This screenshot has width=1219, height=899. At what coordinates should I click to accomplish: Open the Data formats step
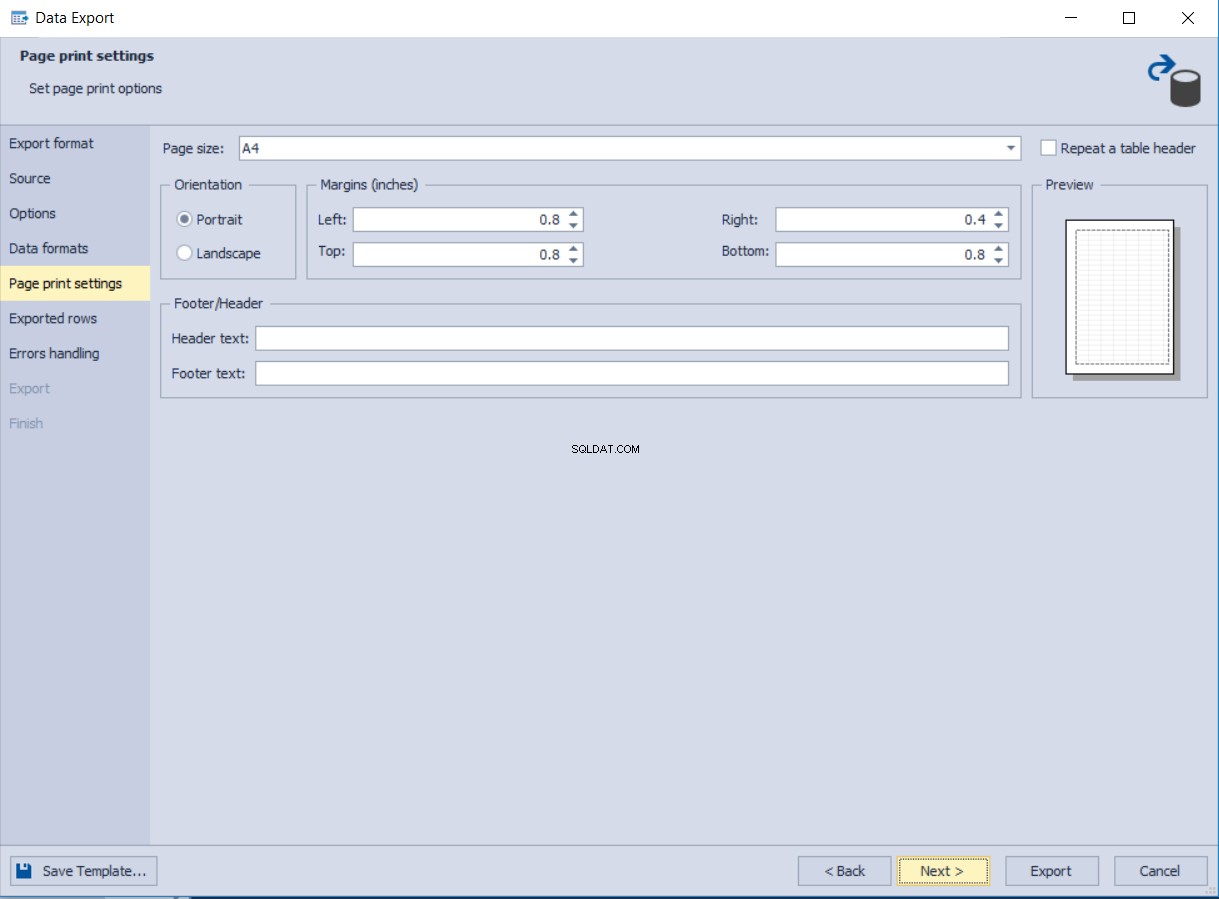(75, 249)
